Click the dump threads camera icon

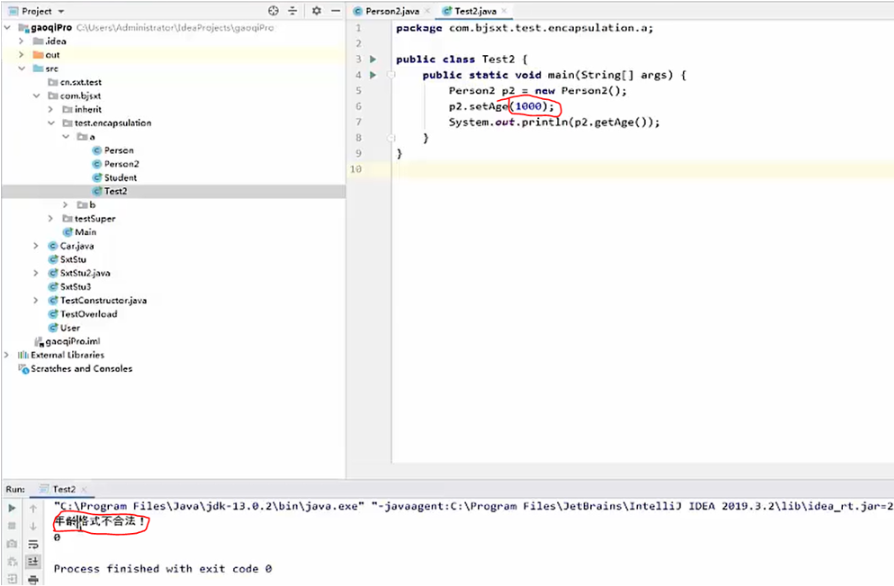12,544
